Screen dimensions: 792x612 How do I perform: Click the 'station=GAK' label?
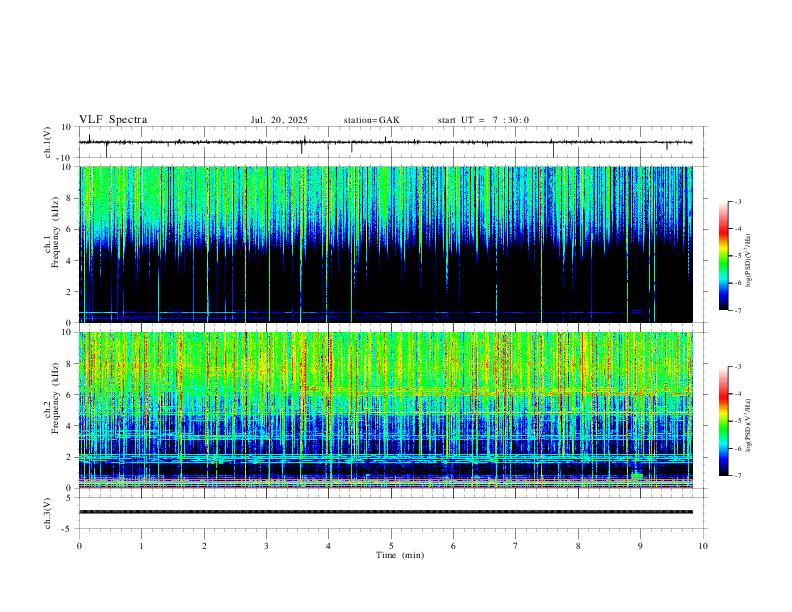pos(371,120)
